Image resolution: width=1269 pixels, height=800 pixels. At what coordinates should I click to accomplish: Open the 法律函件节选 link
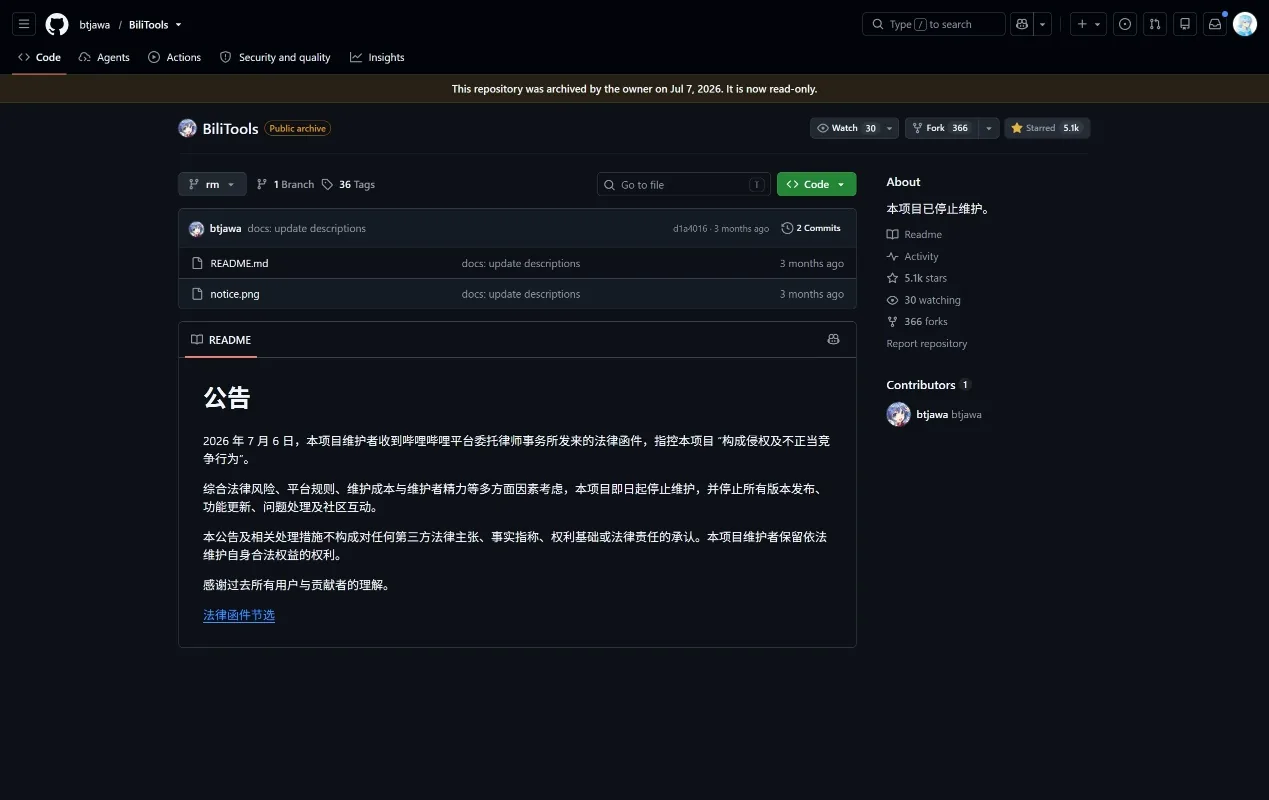point(239,615)
